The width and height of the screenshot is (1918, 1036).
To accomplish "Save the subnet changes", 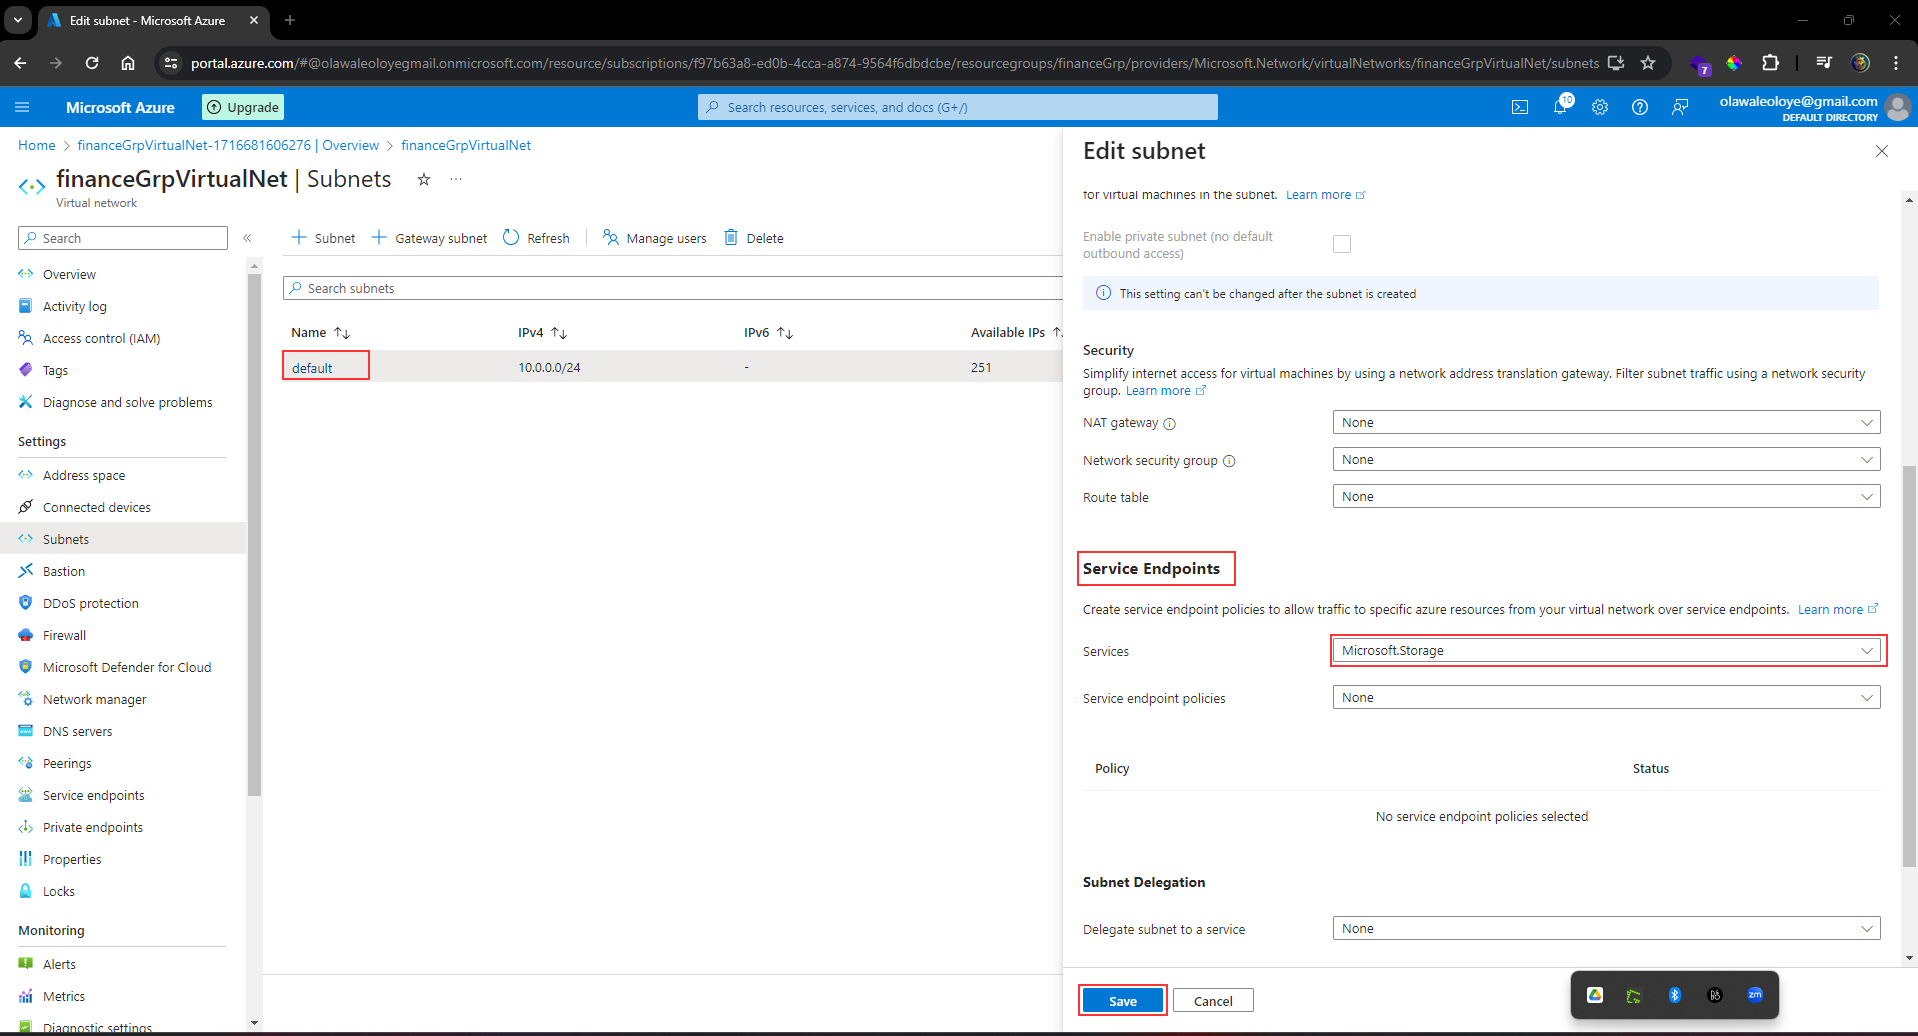I will (x=1122, y=1000).
